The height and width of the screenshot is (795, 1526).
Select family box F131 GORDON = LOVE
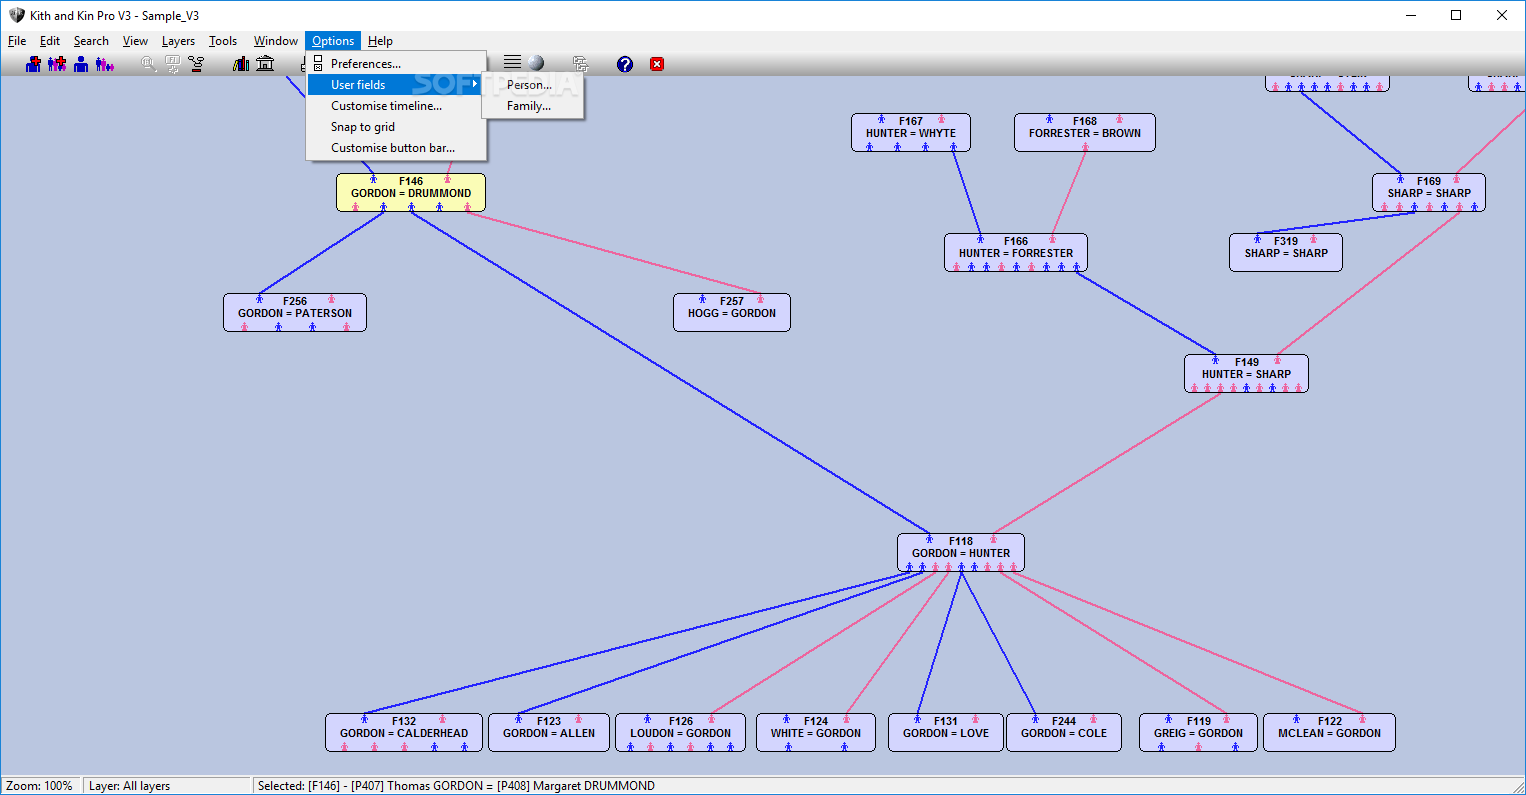[x=946, y=733]
